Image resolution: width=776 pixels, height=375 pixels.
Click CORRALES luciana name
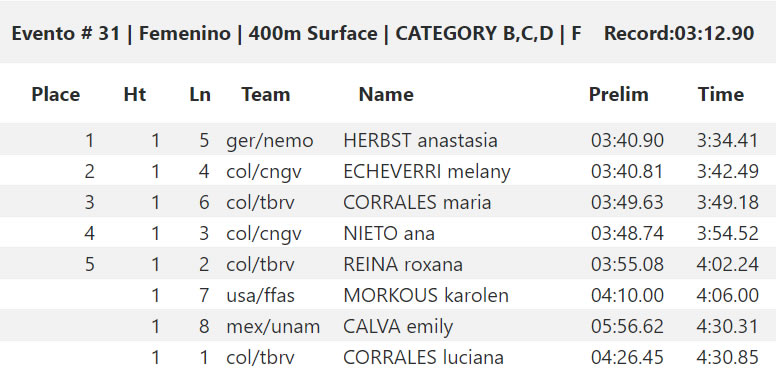point(424,357)
